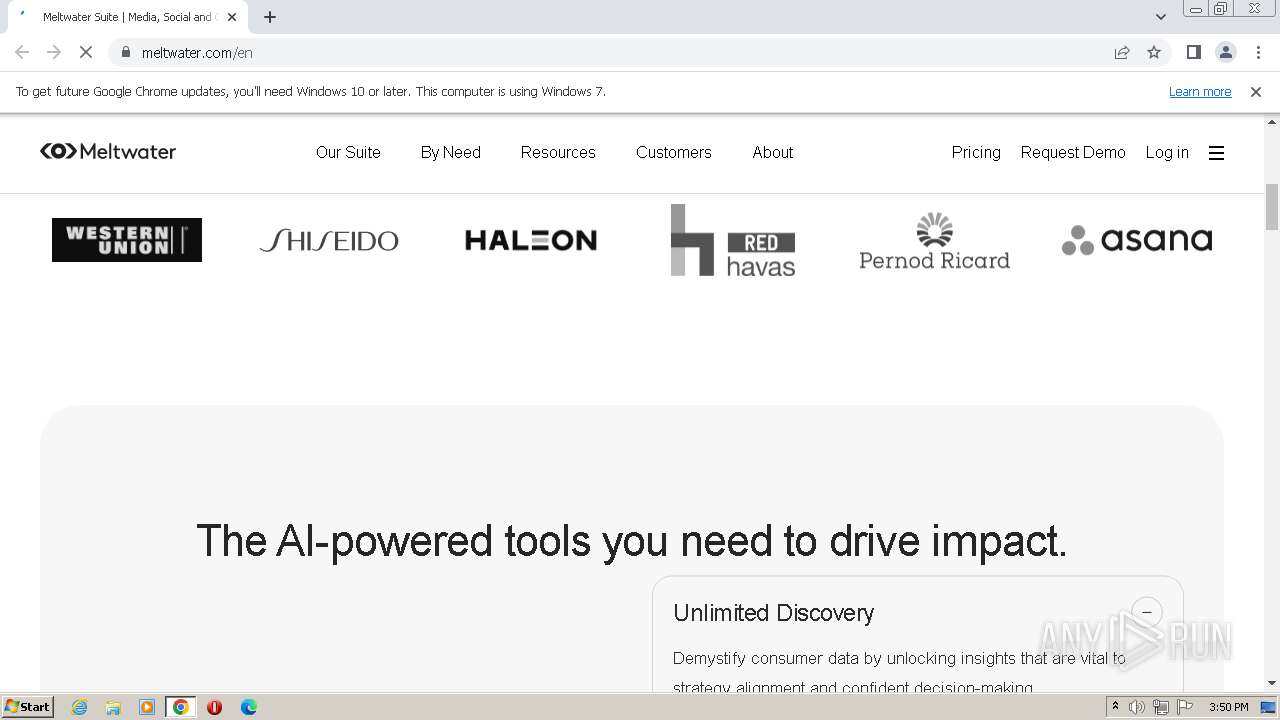View site information padlock
This screenshot has height=720, width=1280.
point(126,52)
